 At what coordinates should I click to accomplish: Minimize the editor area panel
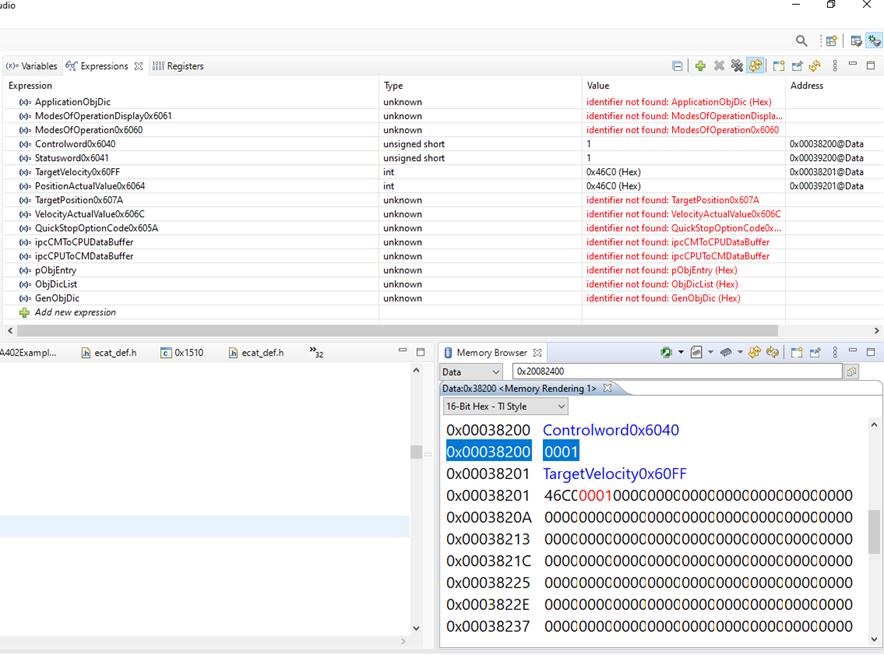403,351
